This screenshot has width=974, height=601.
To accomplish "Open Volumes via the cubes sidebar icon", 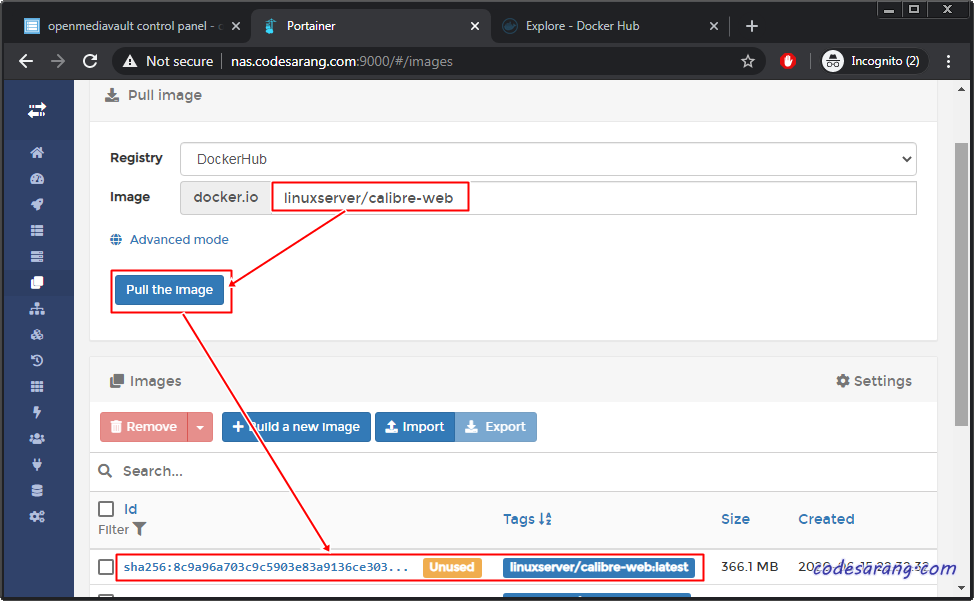I will pos(37,335).
